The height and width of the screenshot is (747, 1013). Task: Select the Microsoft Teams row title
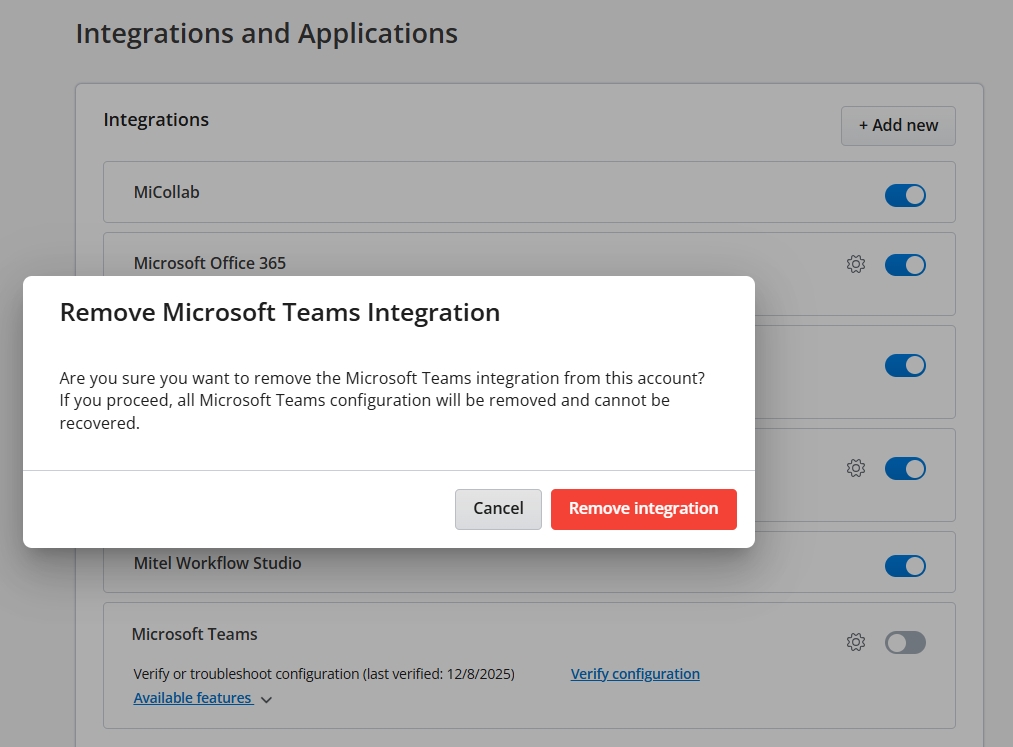coord(194,634)
